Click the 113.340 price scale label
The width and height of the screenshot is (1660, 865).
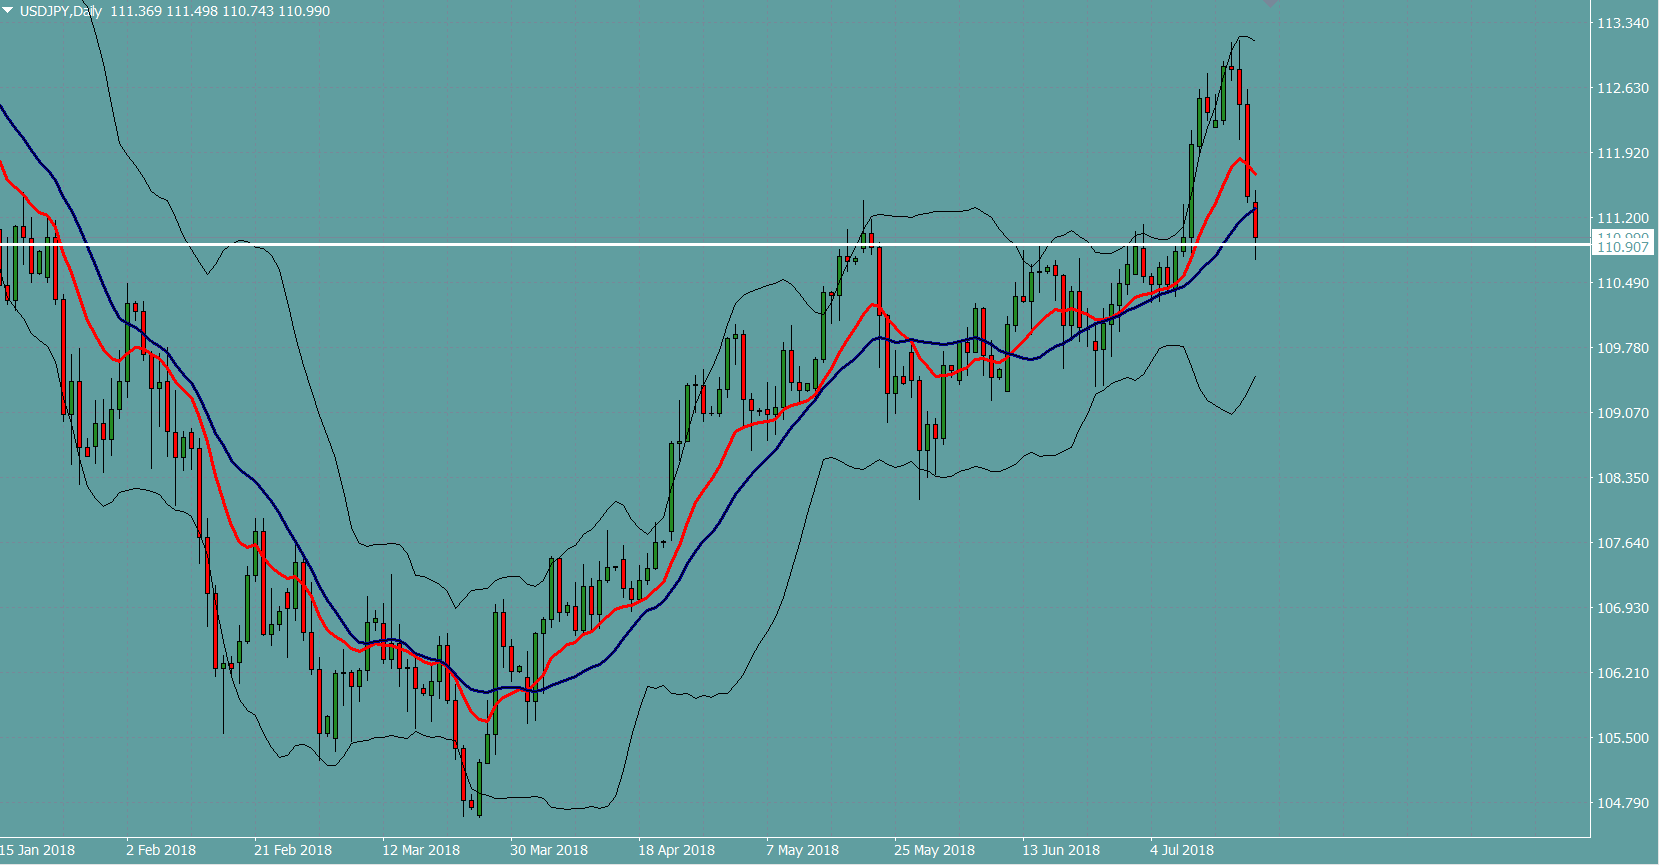coord(1622,23)
